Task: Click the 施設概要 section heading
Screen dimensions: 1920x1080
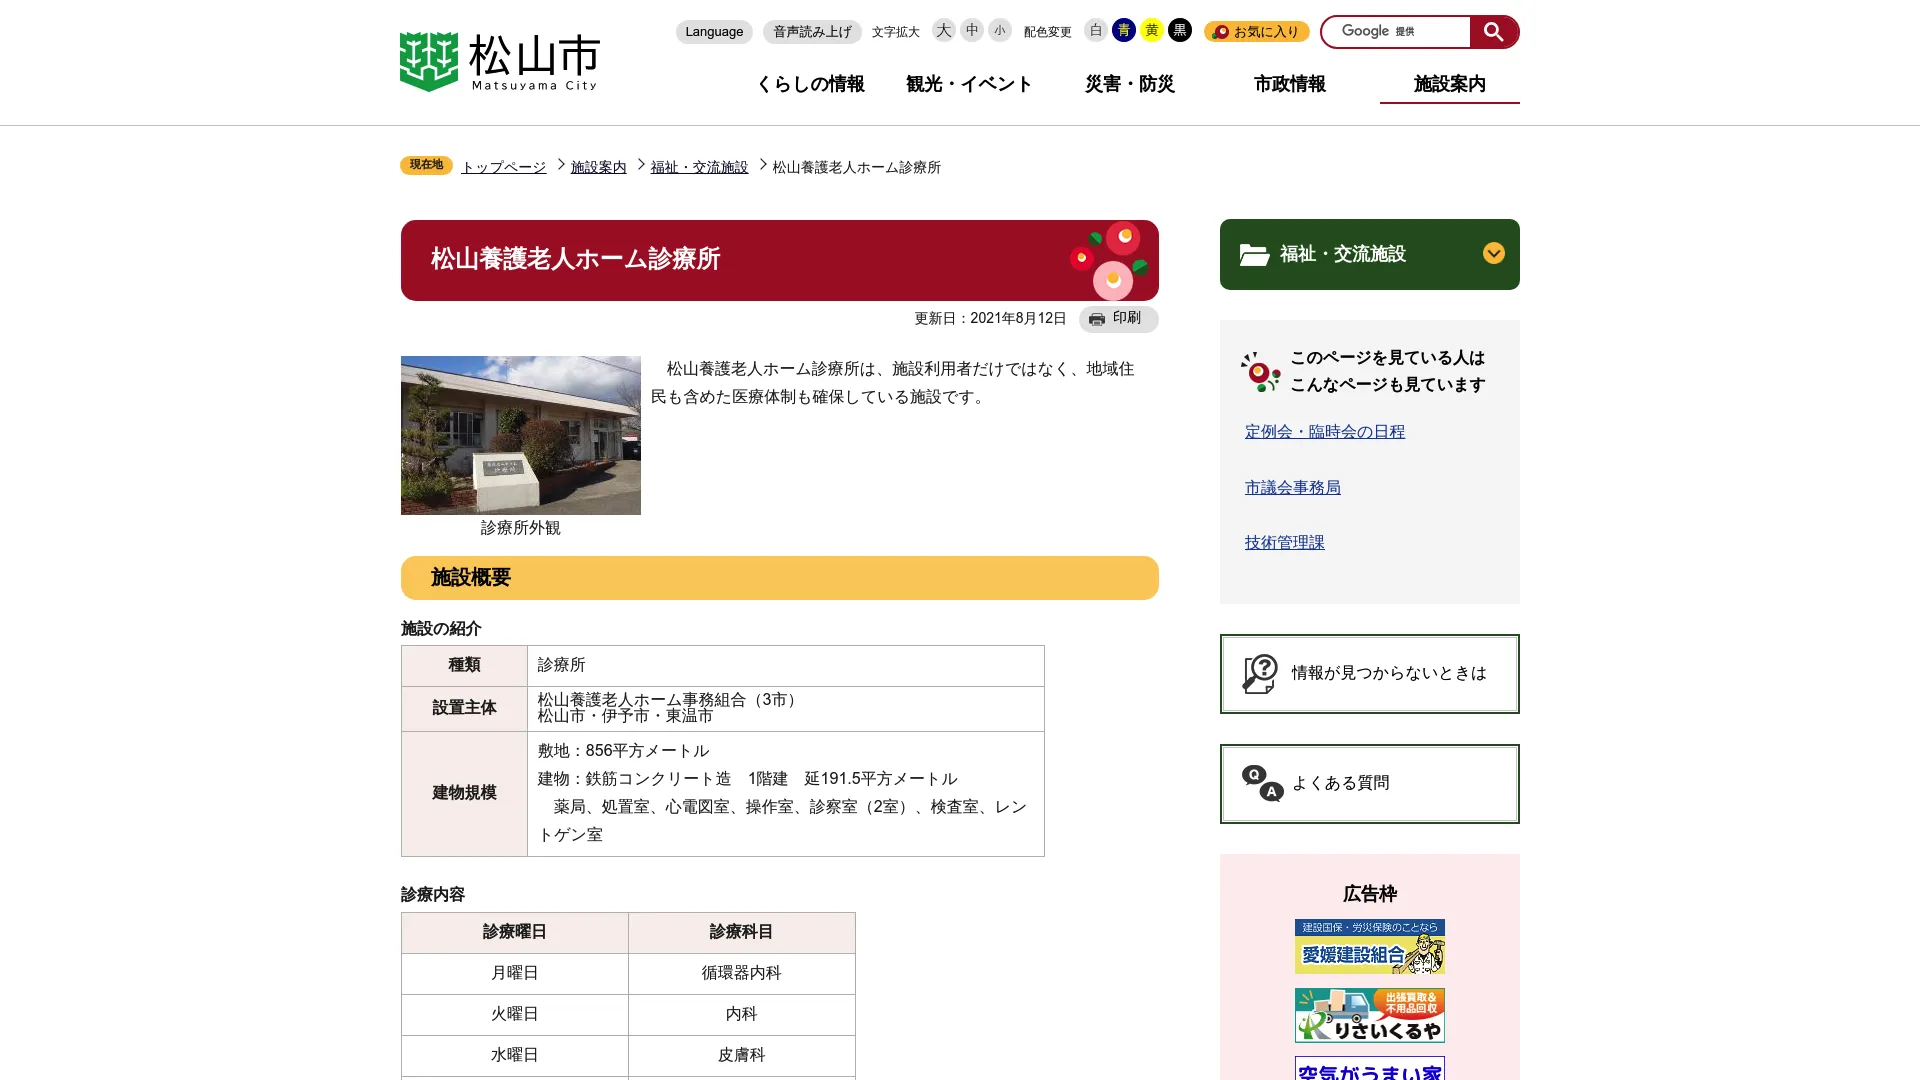Action: [780, 578]
